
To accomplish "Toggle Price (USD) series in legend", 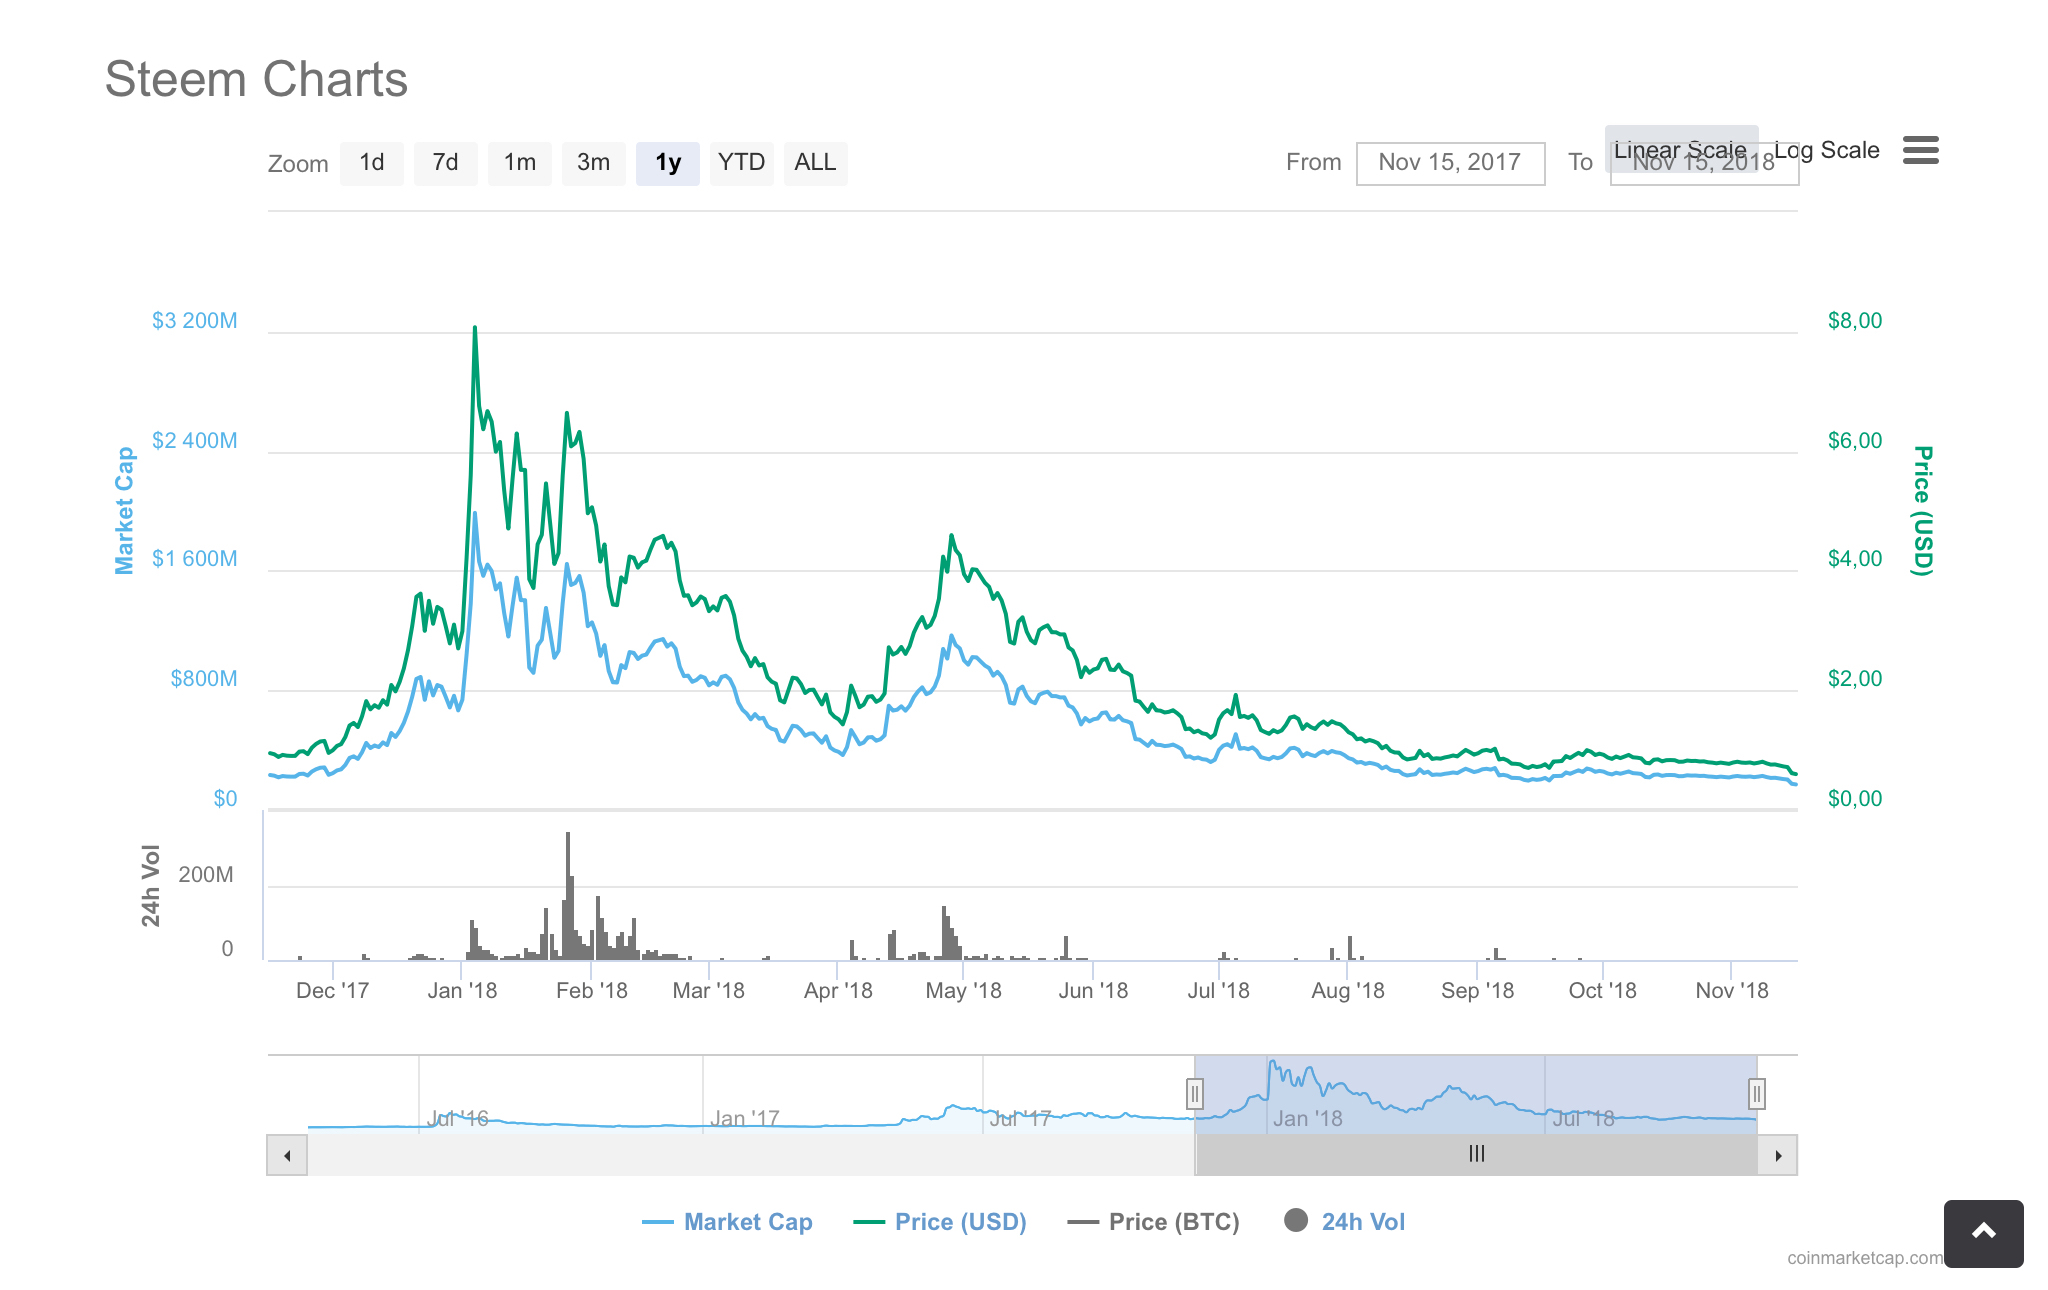I will click(940, 1222).
